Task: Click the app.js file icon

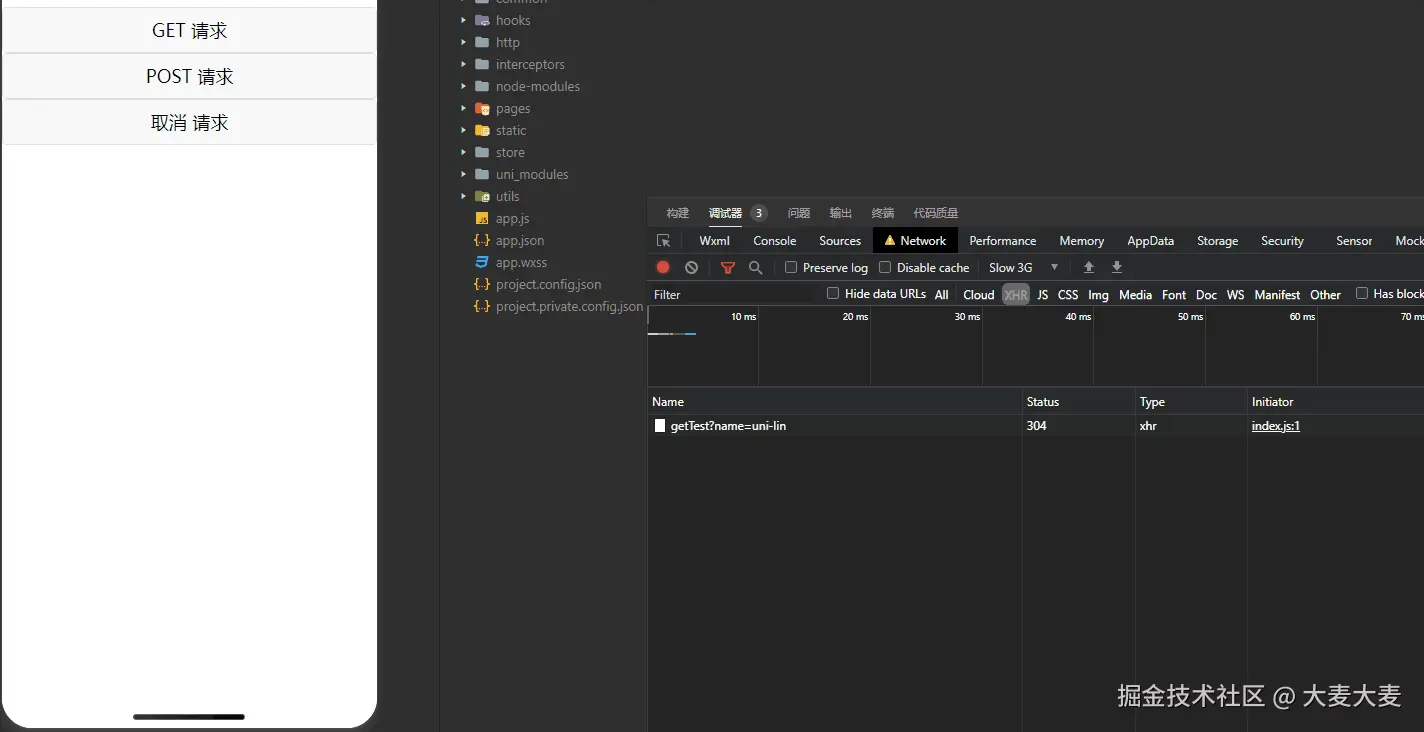Action: point(482,218)
